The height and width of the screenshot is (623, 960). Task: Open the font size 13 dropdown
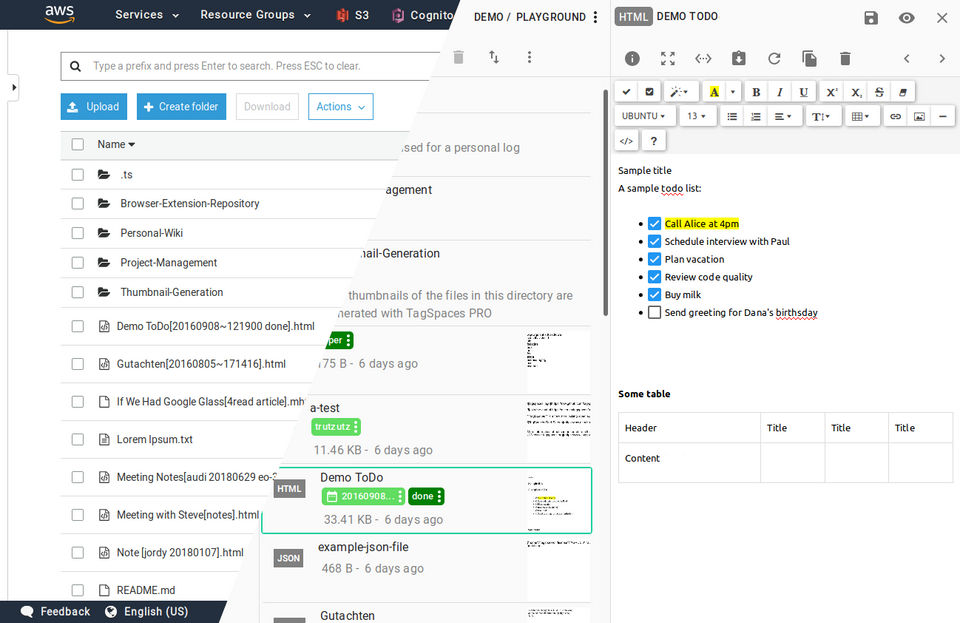[x=697, y=116]
